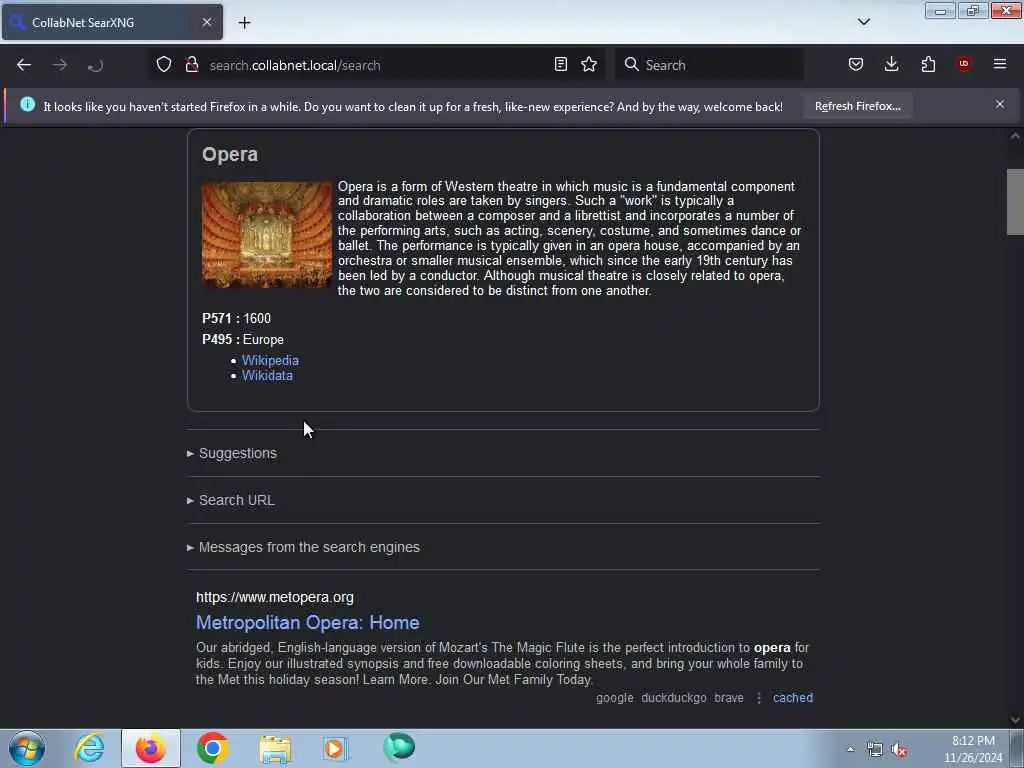
Task: Click the P495 : Europe text
Action: (x=243, y=340)
